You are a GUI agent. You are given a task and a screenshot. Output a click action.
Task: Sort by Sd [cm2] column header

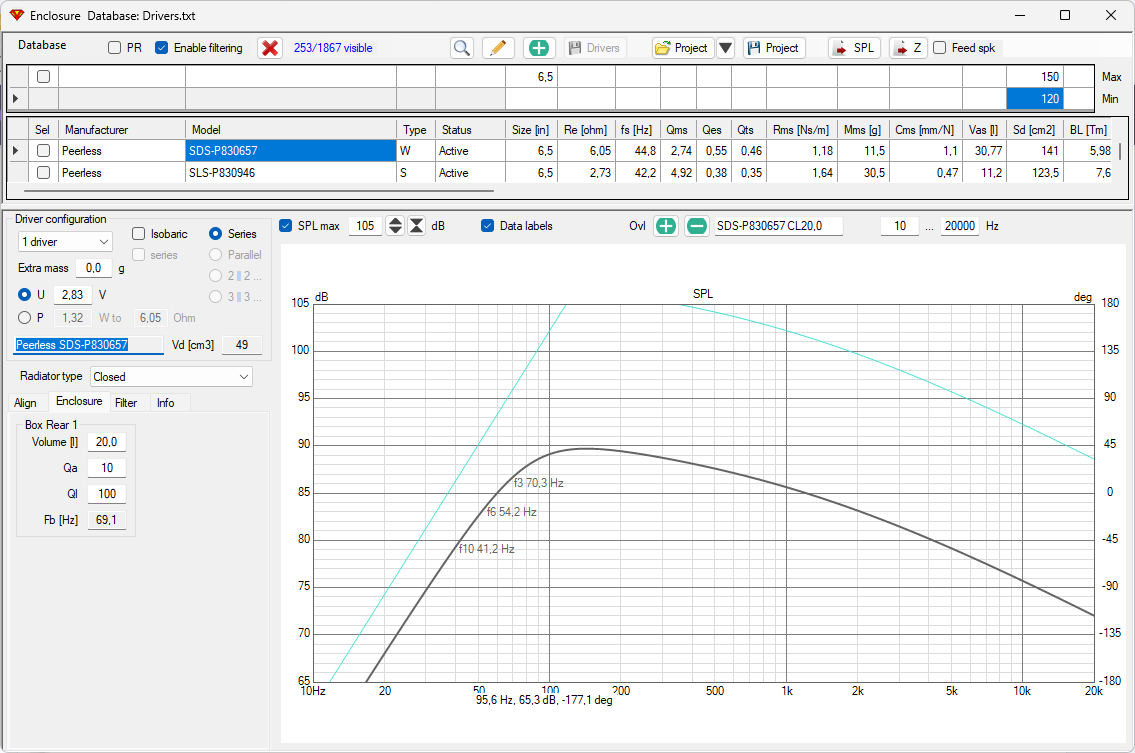[1034, 130]
